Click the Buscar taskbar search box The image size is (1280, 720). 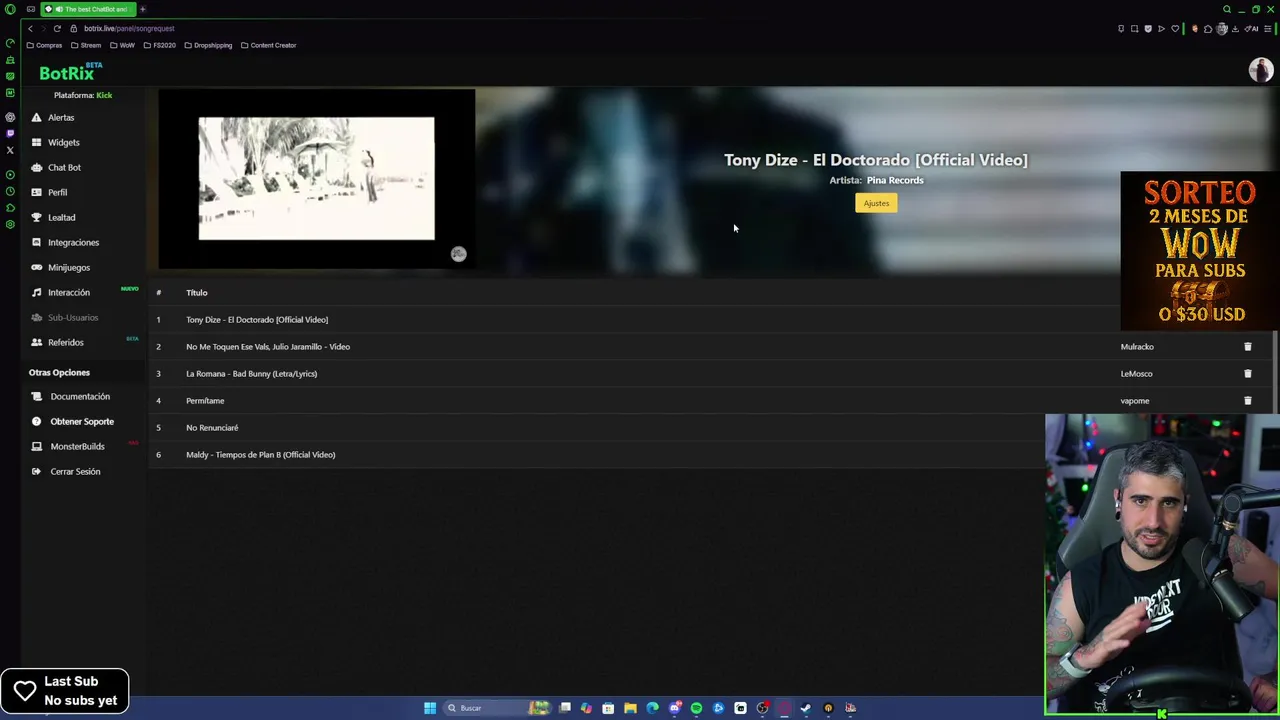[x=496, y=708]
